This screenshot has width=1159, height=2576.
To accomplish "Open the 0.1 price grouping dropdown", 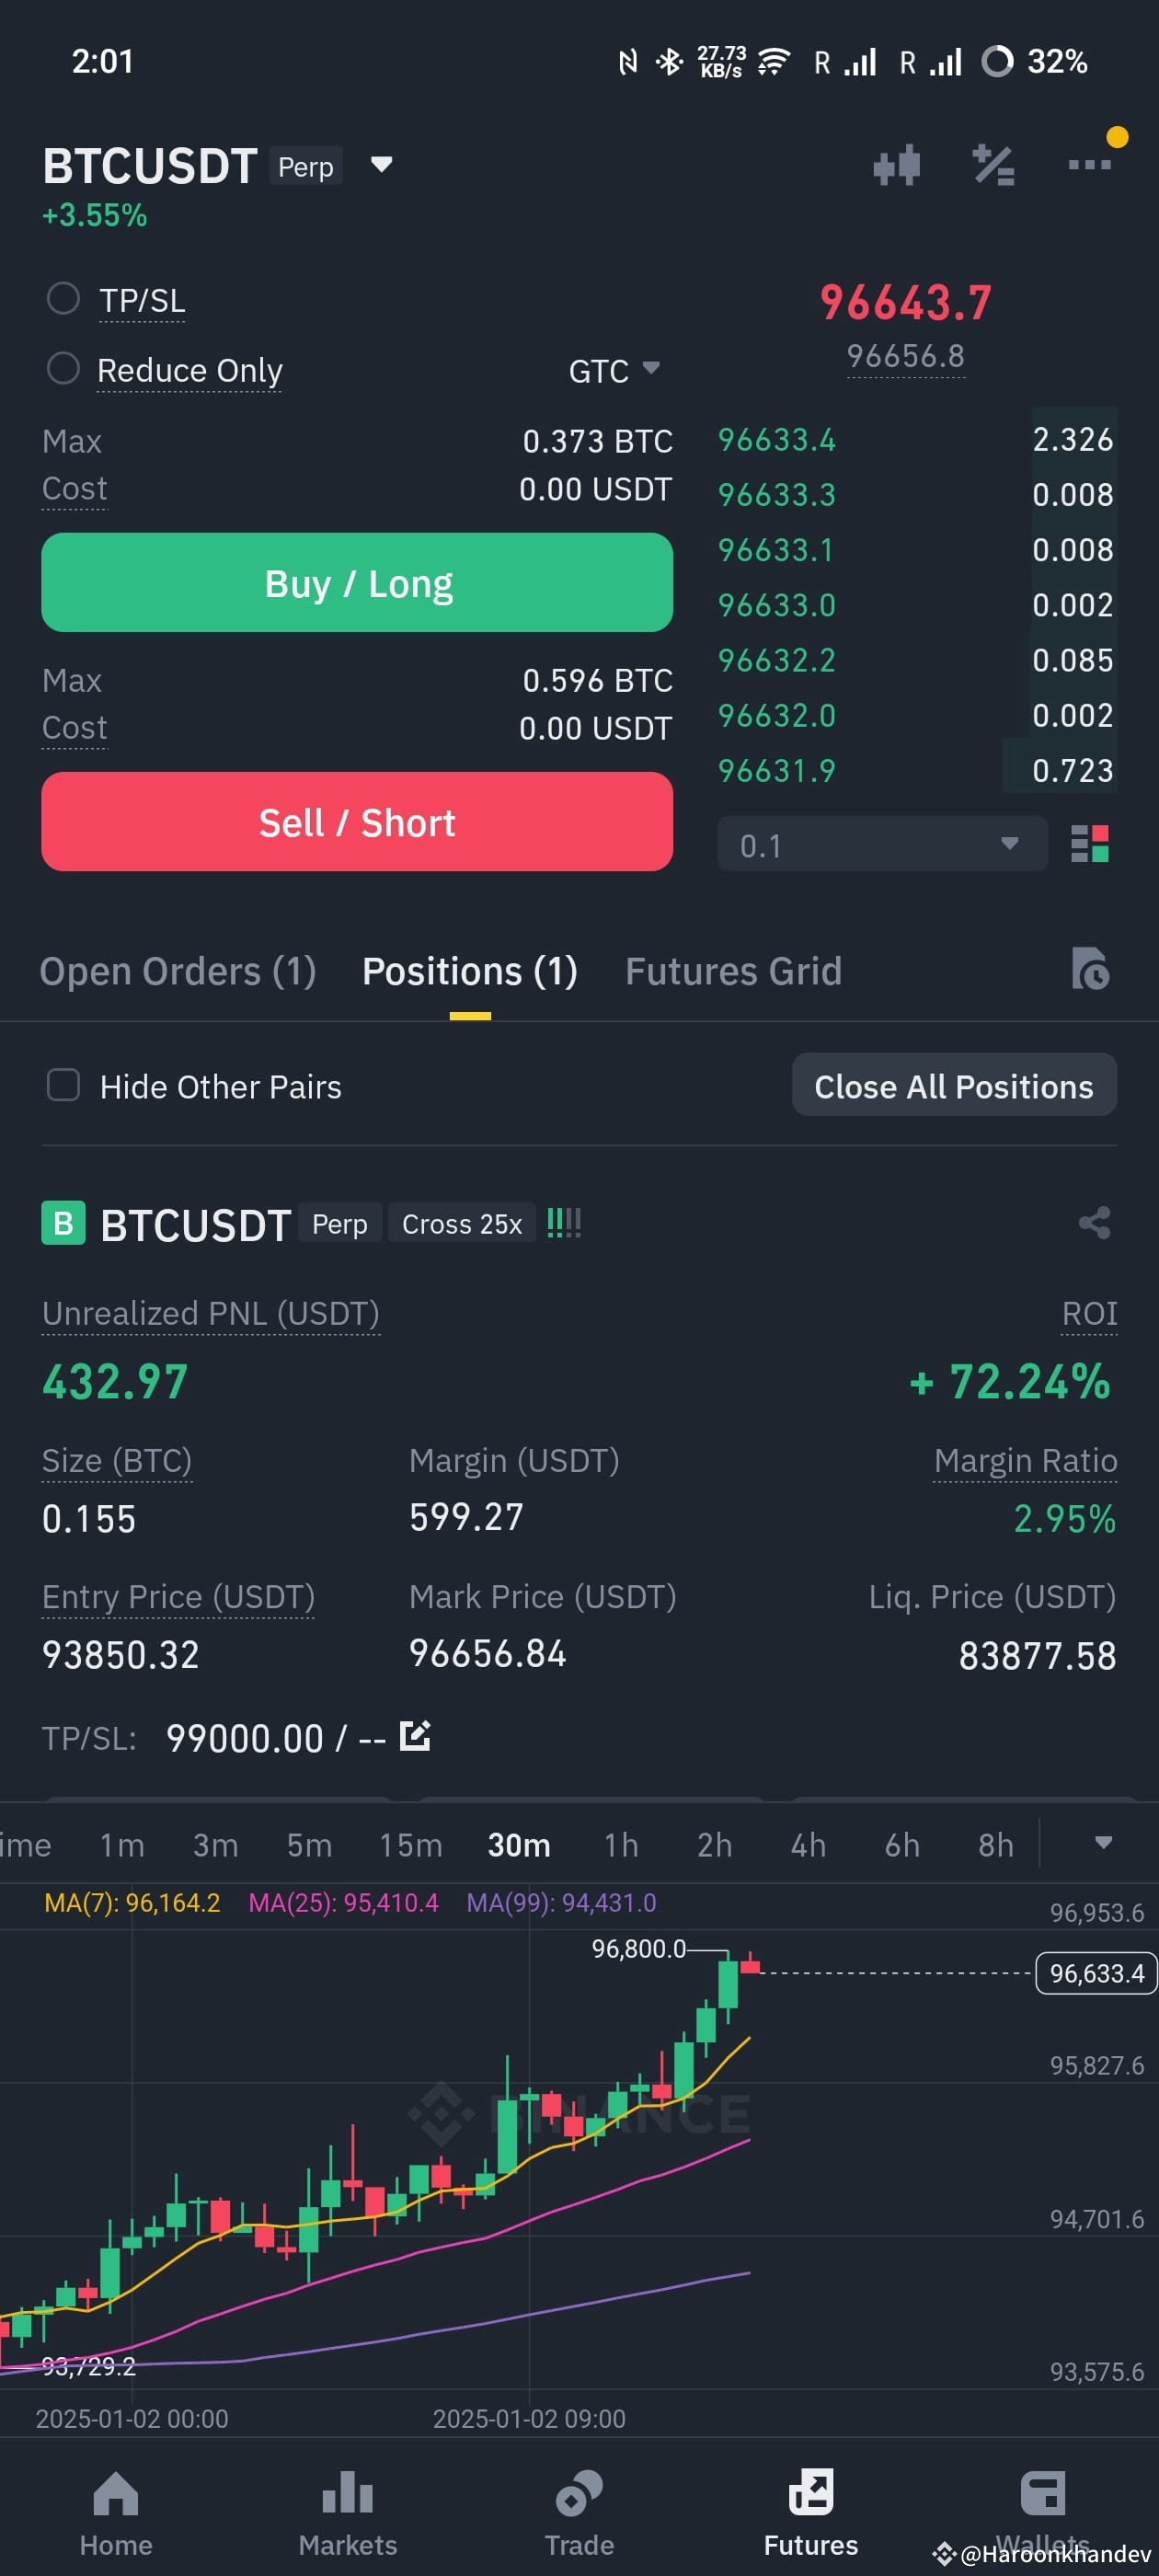I will [882, 845].
